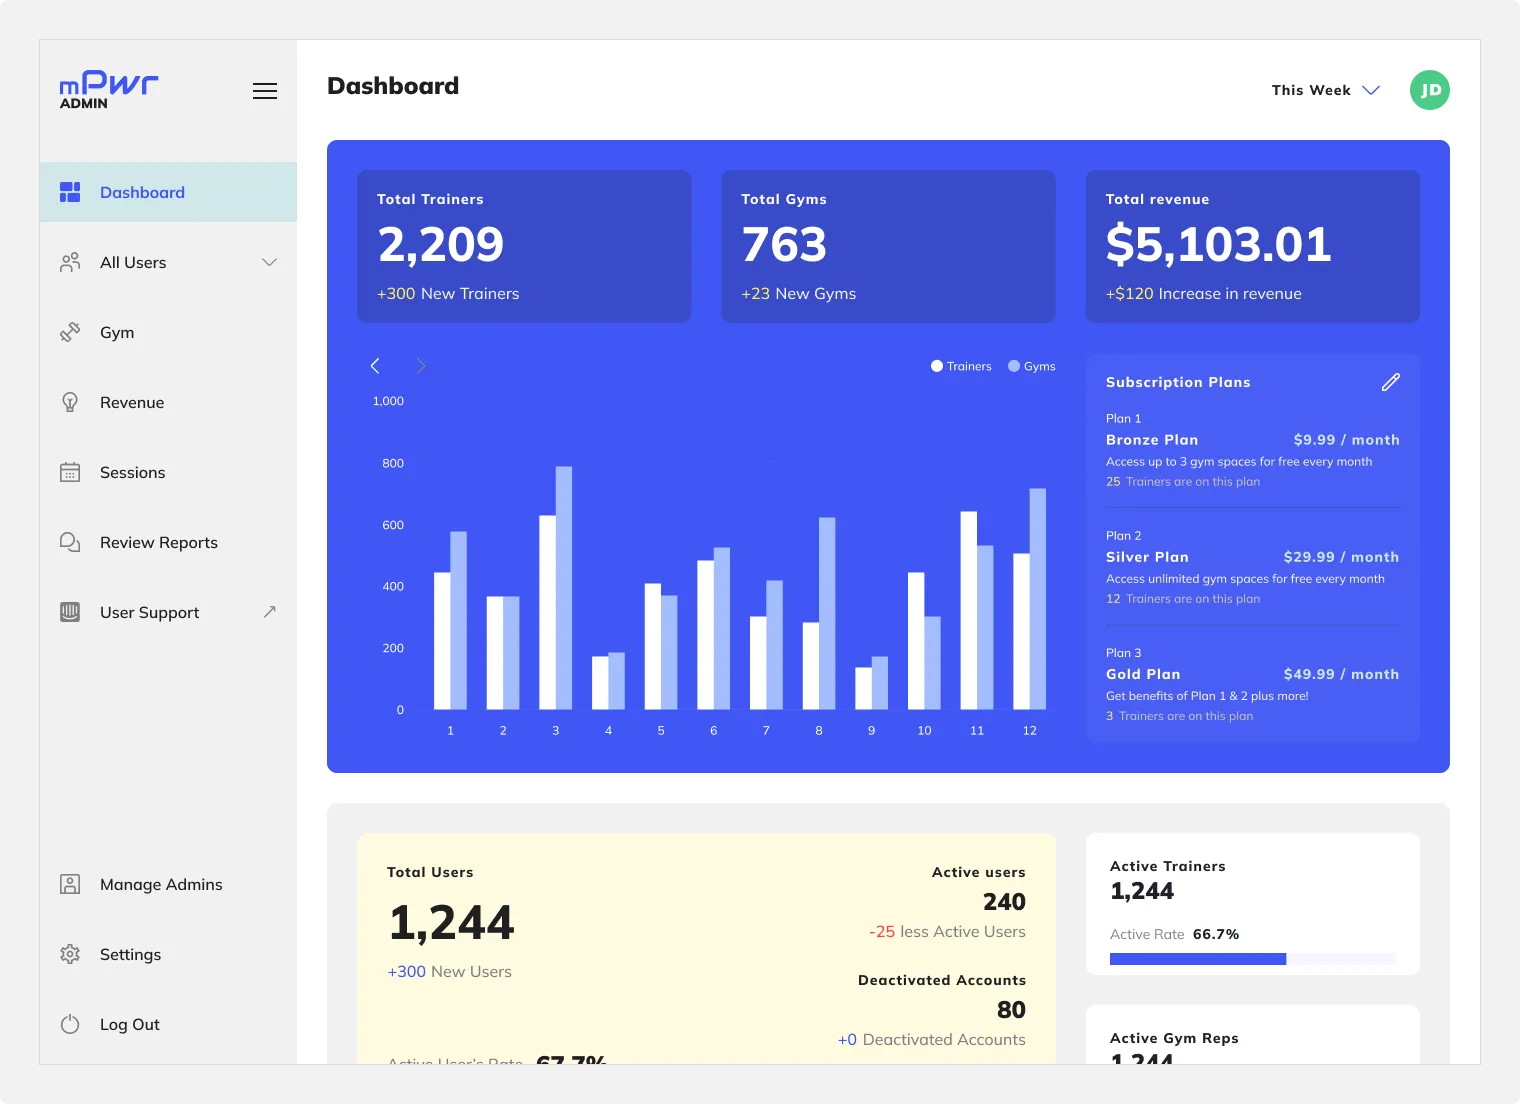This screenshot has height=1104, width=1520.
Task: Toggle Gyms series in chart legend
Action: point(1032,366)
